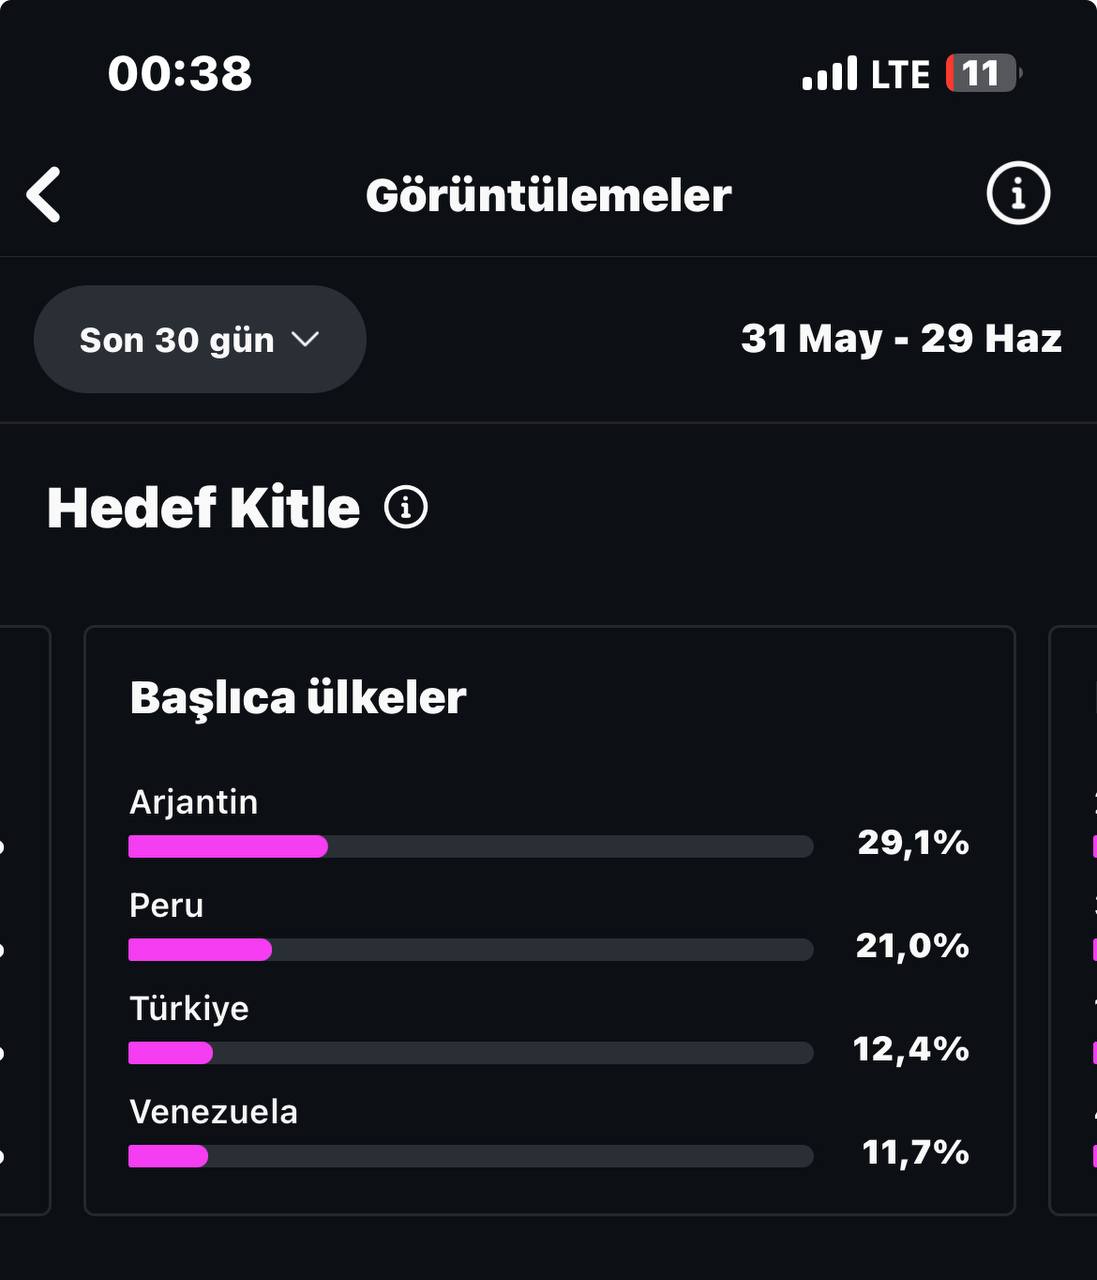Viewport: 1097px width, 1280px height.
Task: Open the partially visible next card on right
Action: pos(1073,920)
